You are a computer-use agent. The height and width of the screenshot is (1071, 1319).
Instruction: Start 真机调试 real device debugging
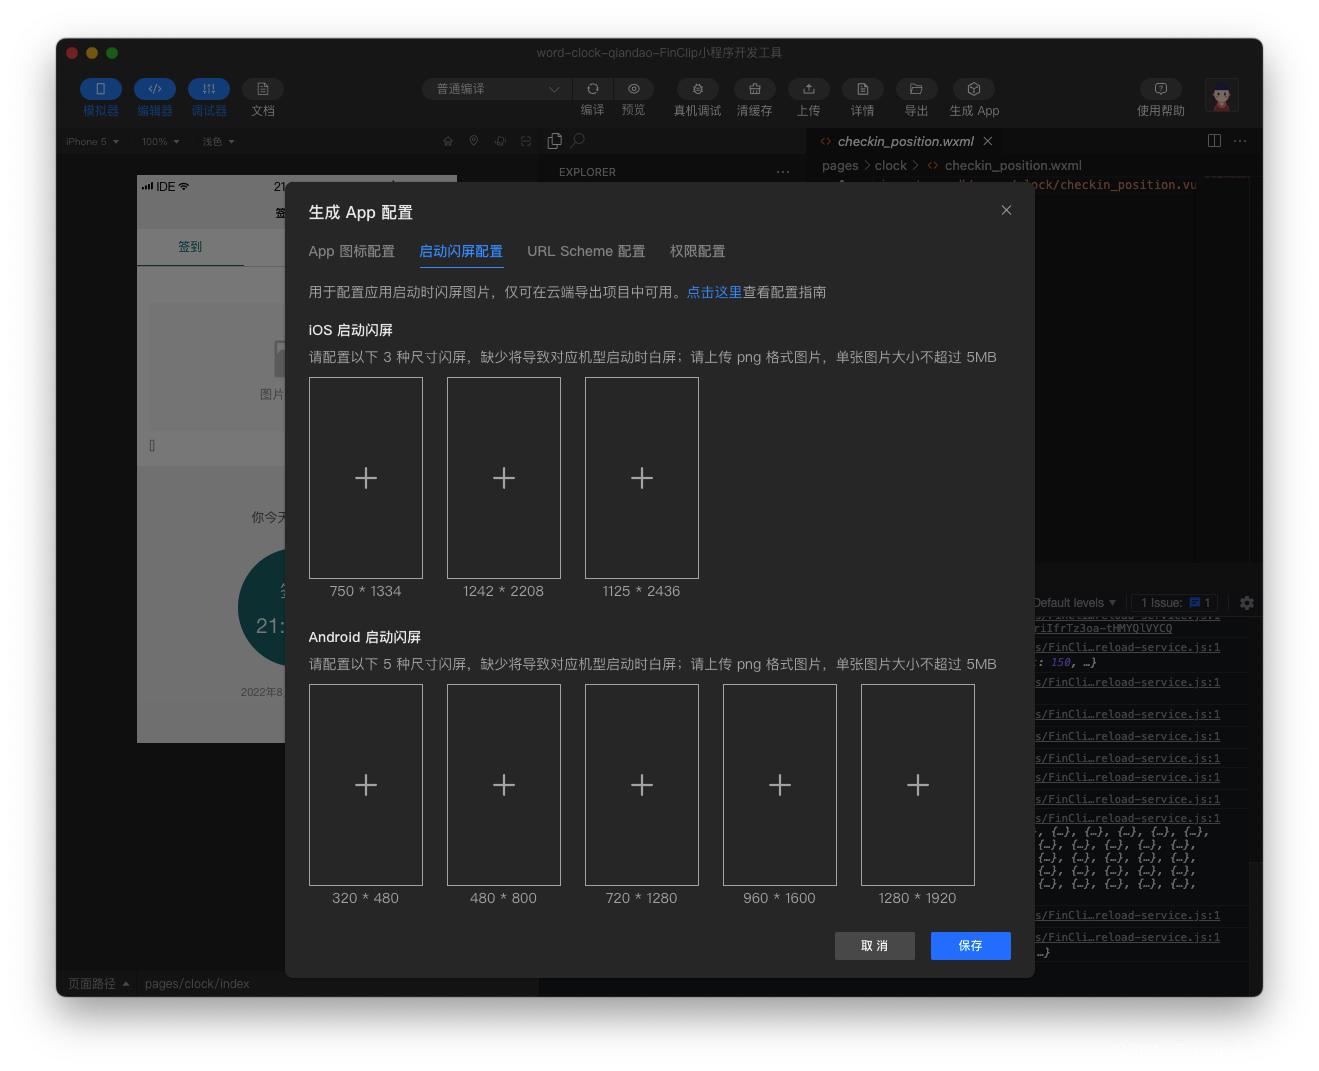697,89
